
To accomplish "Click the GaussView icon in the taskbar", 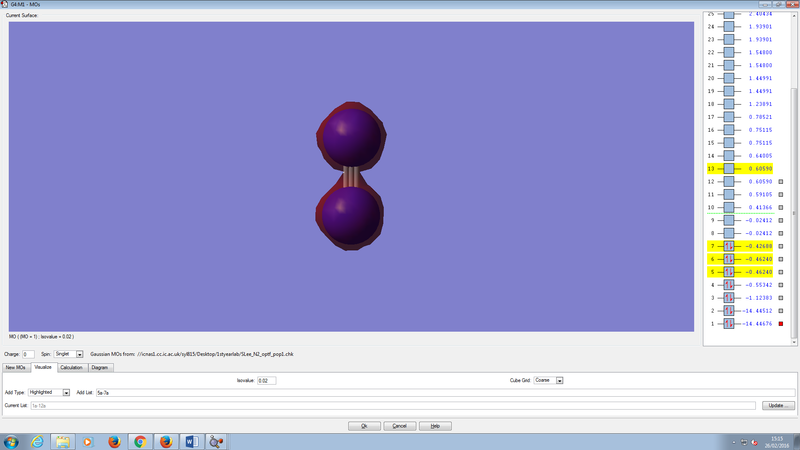I will coord(217,441).
